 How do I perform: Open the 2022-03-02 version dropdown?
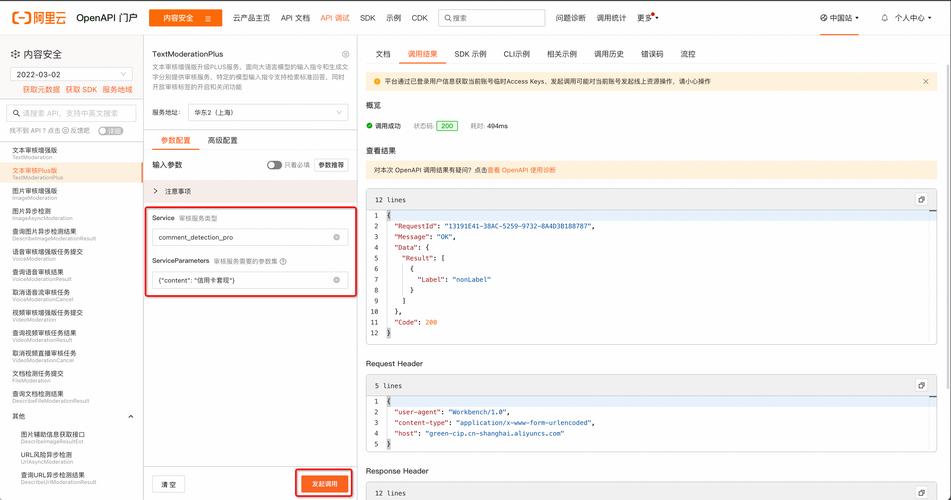(72, 74)
